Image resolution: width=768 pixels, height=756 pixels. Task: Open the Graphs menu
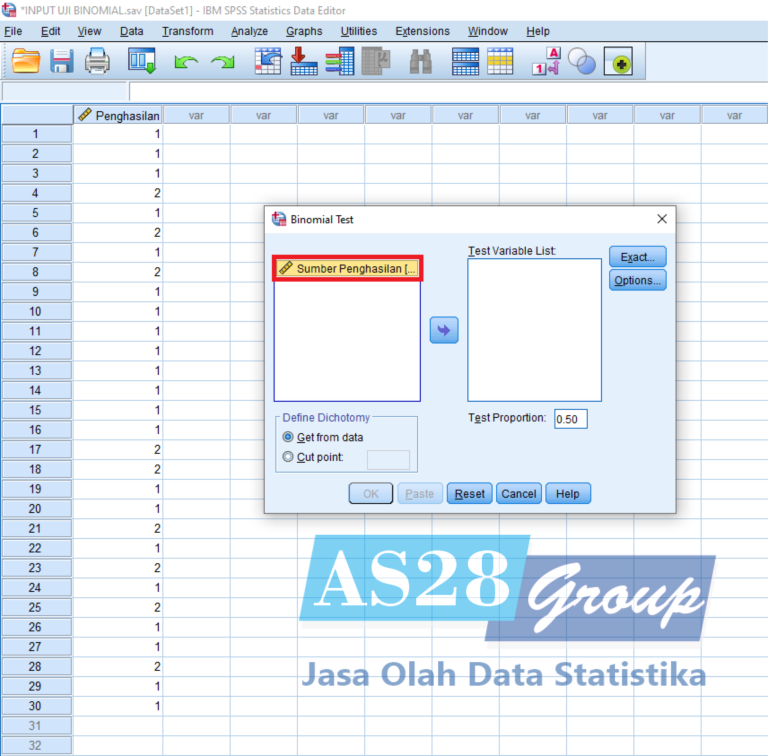(304, 31)
